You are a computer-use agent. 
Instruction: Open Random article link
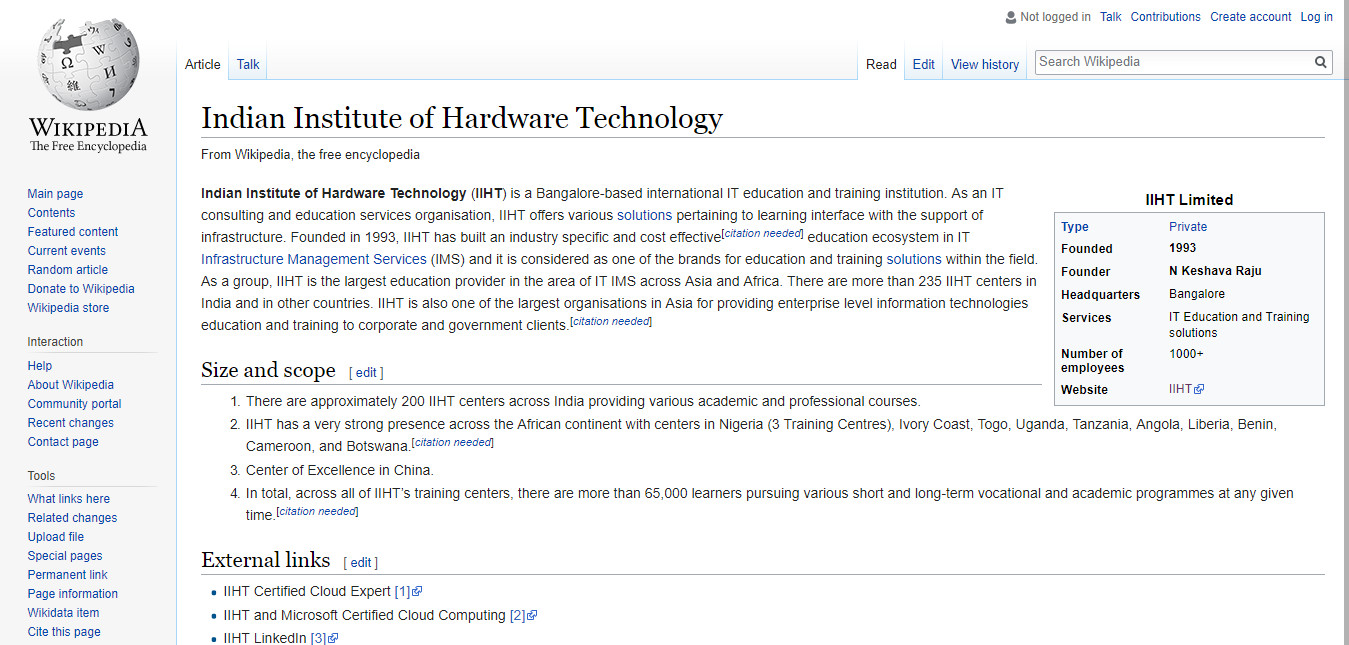[68, 270]
